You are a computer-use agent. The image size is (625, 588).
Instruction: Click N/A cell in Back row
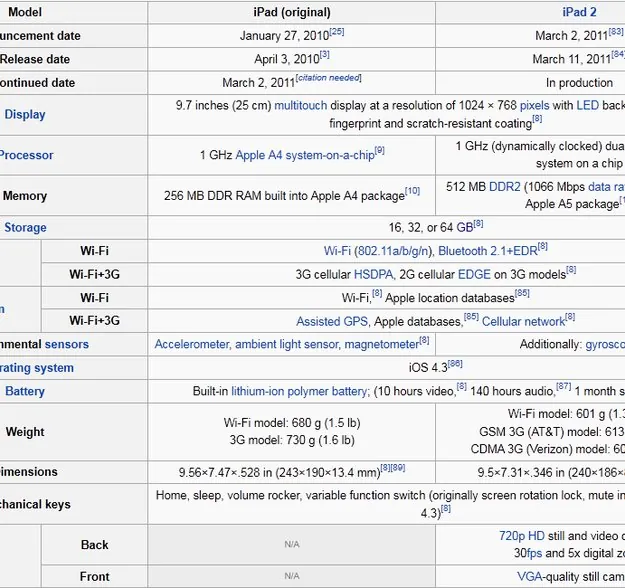[x=292, y=545]
